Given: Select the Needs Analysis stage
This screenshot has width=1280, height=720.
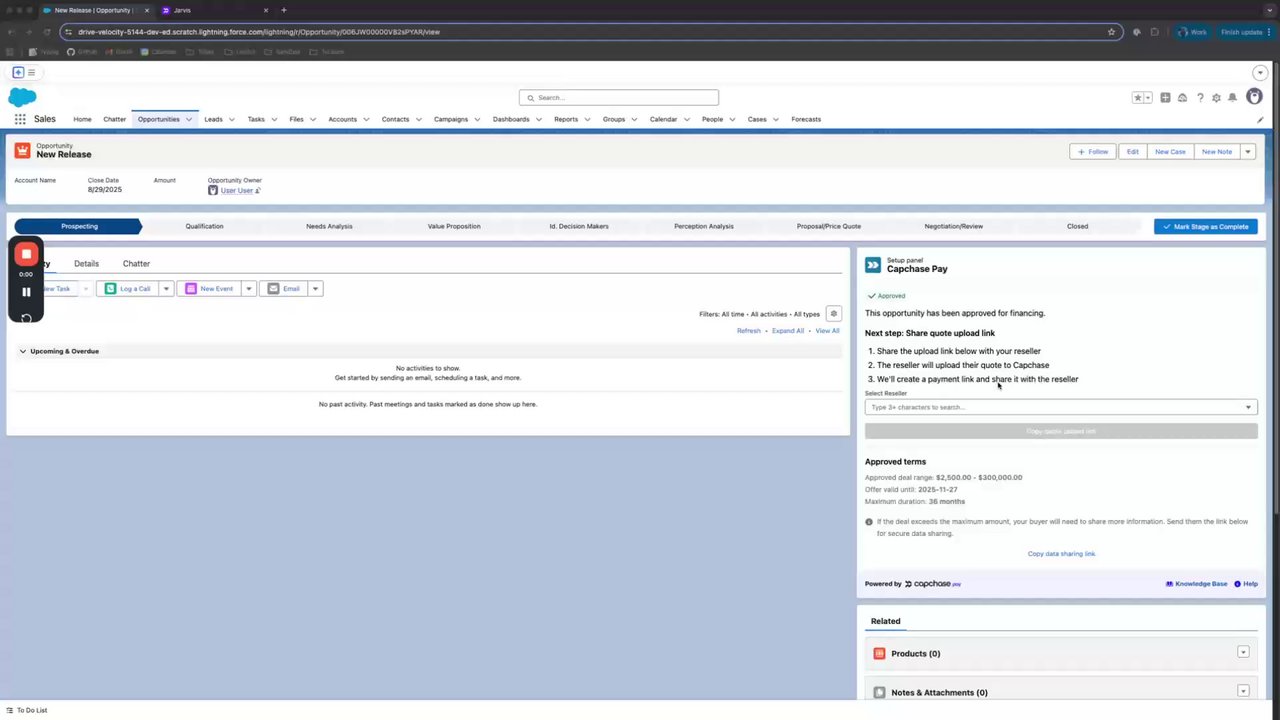Looking at the screenshot, I should tap(329, 227).
